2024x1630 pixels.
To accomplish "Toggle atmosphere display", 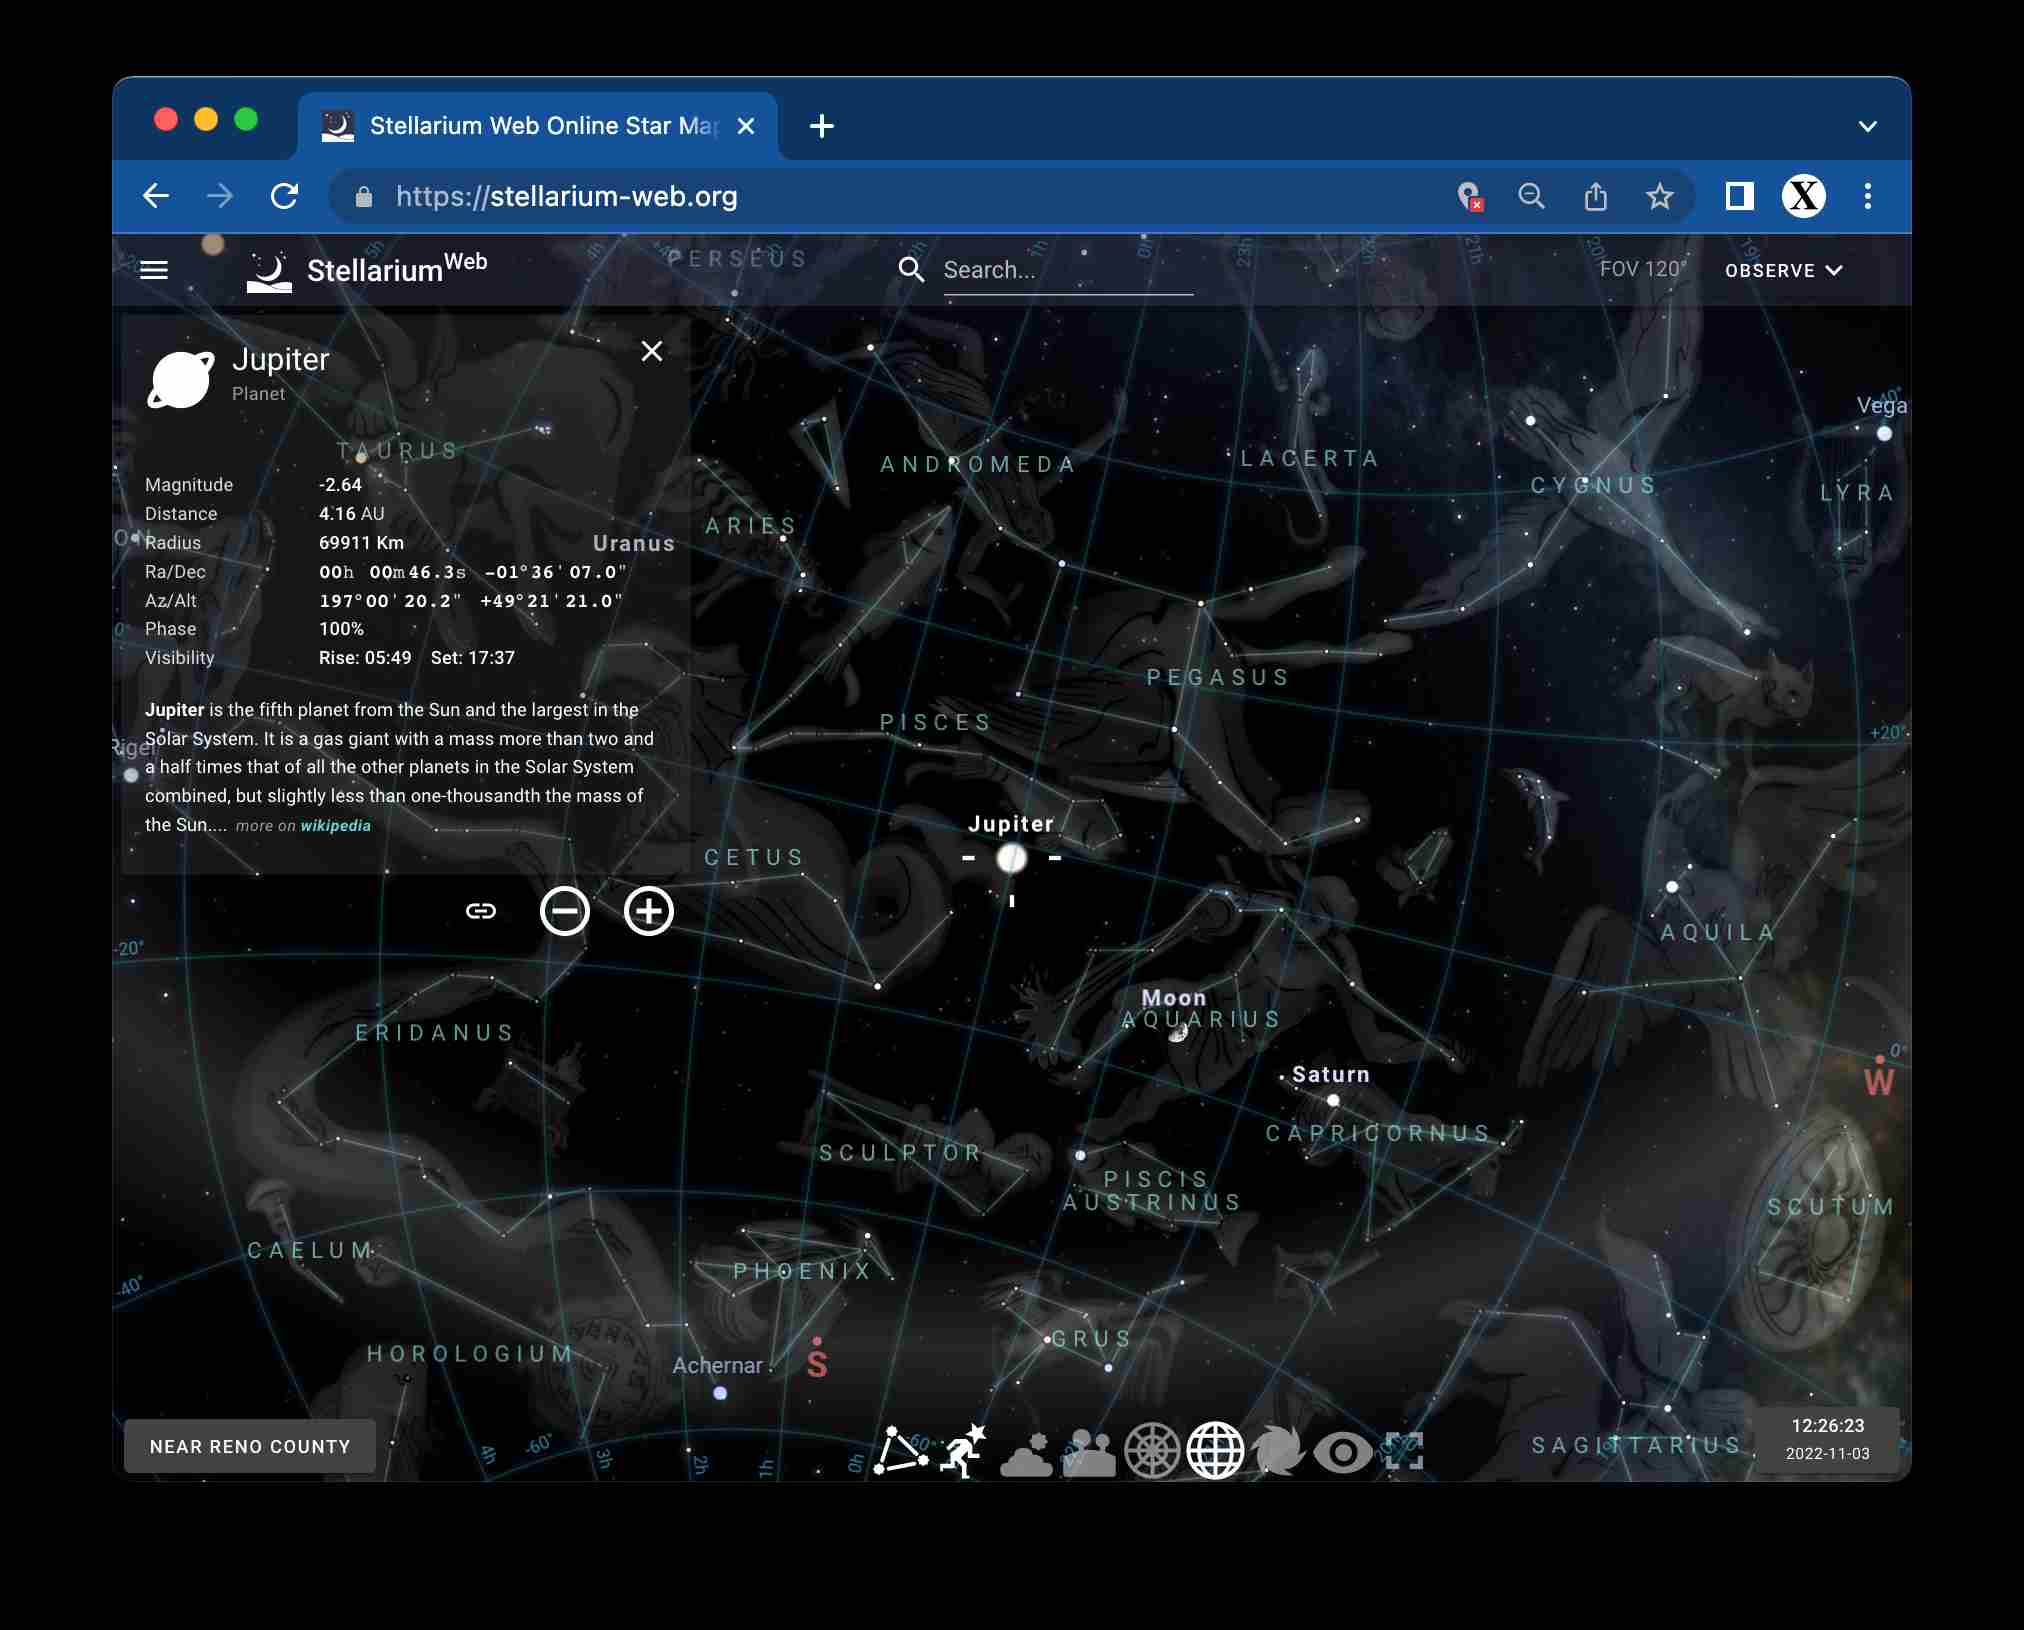I will [x=1026, y=1453].
